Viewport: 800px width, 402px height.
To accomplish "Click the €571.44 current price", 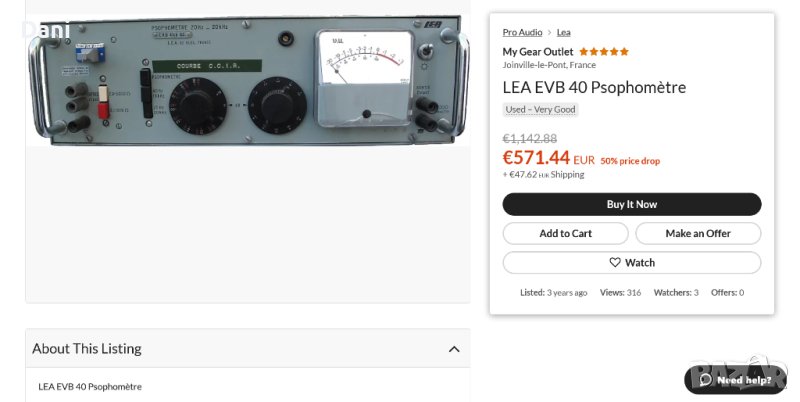I will click(x=536, y=158).
